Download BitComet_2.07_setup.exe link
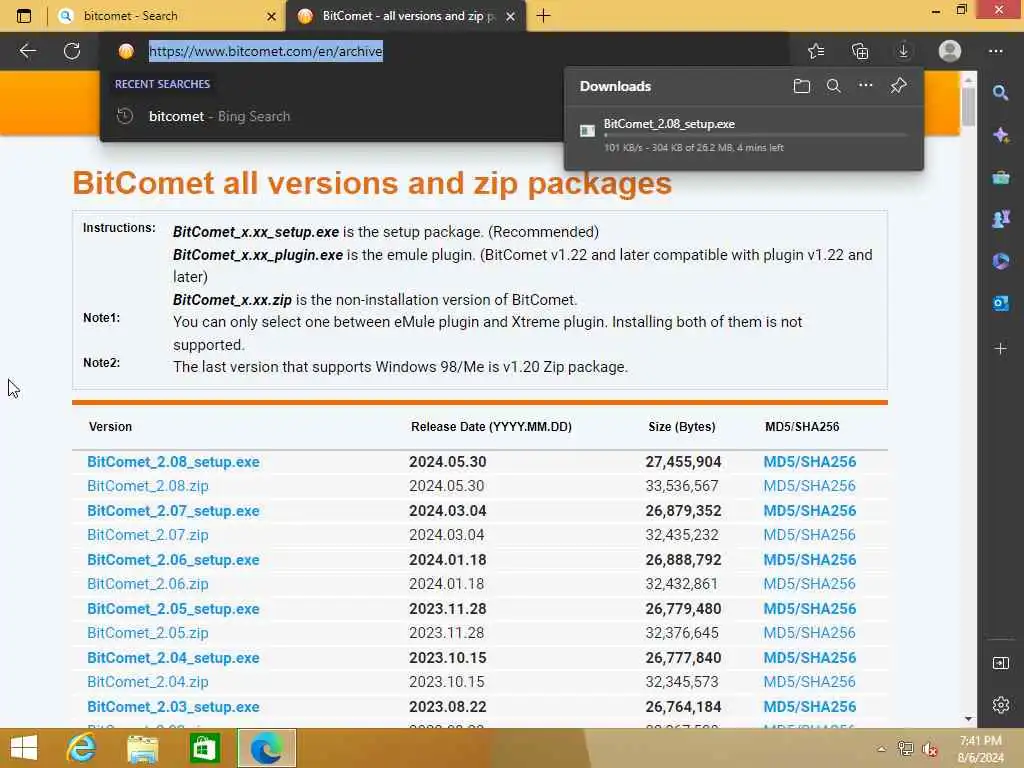Screen dimensions: 1024x768 (173, 511)
